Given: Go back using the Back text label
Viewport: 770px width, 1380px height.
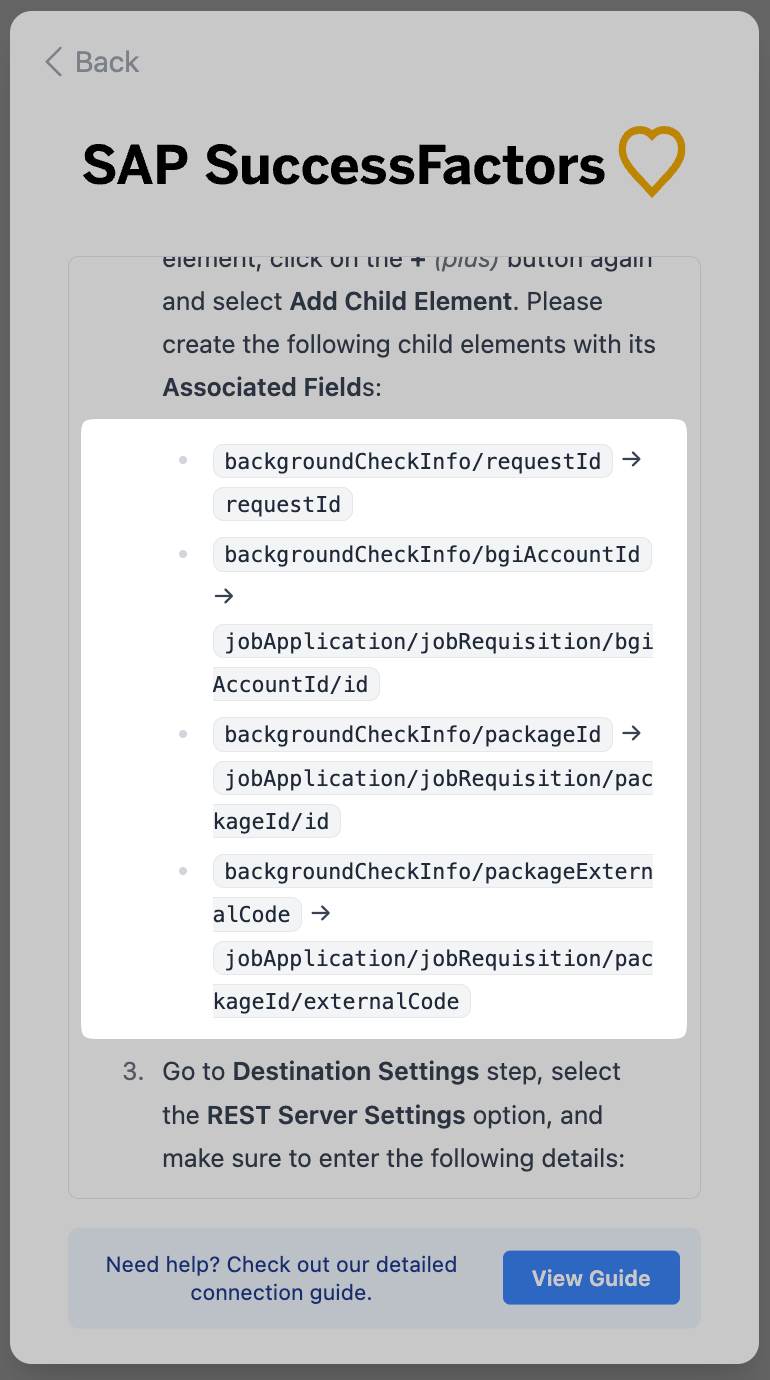Looking at the screenshot, I should (x=107, y=62).
